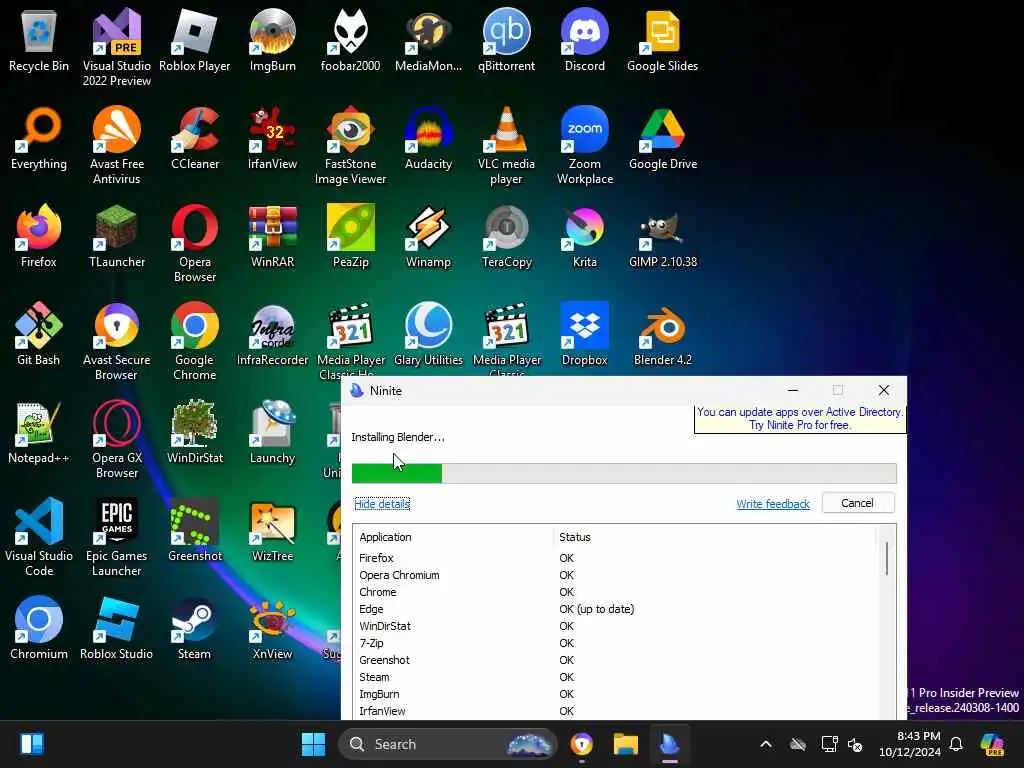
Task: Click the Ninite installation progress bar
Action: click(x=624, y=473)
